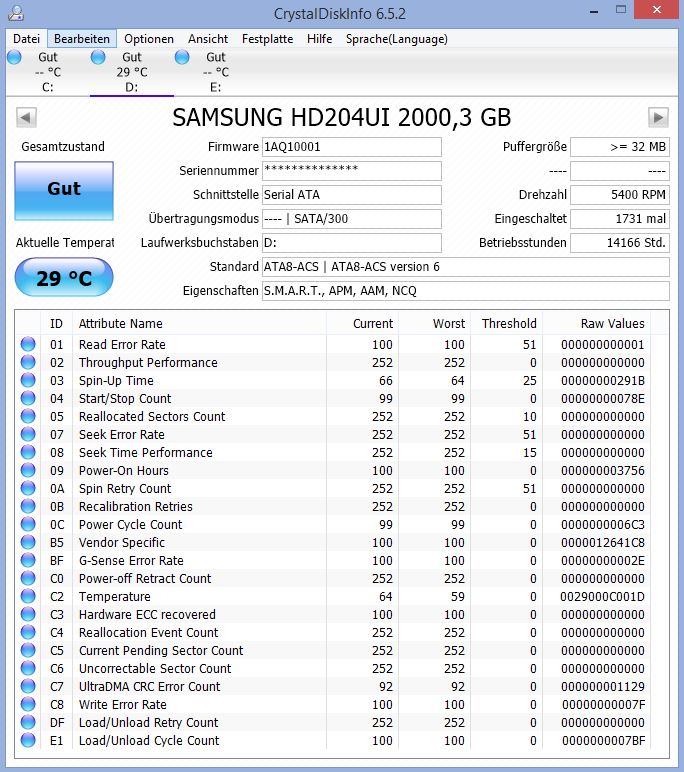Click status orb of Seek Time Performance row
This screenshot has height=772, width=684.
28,452
